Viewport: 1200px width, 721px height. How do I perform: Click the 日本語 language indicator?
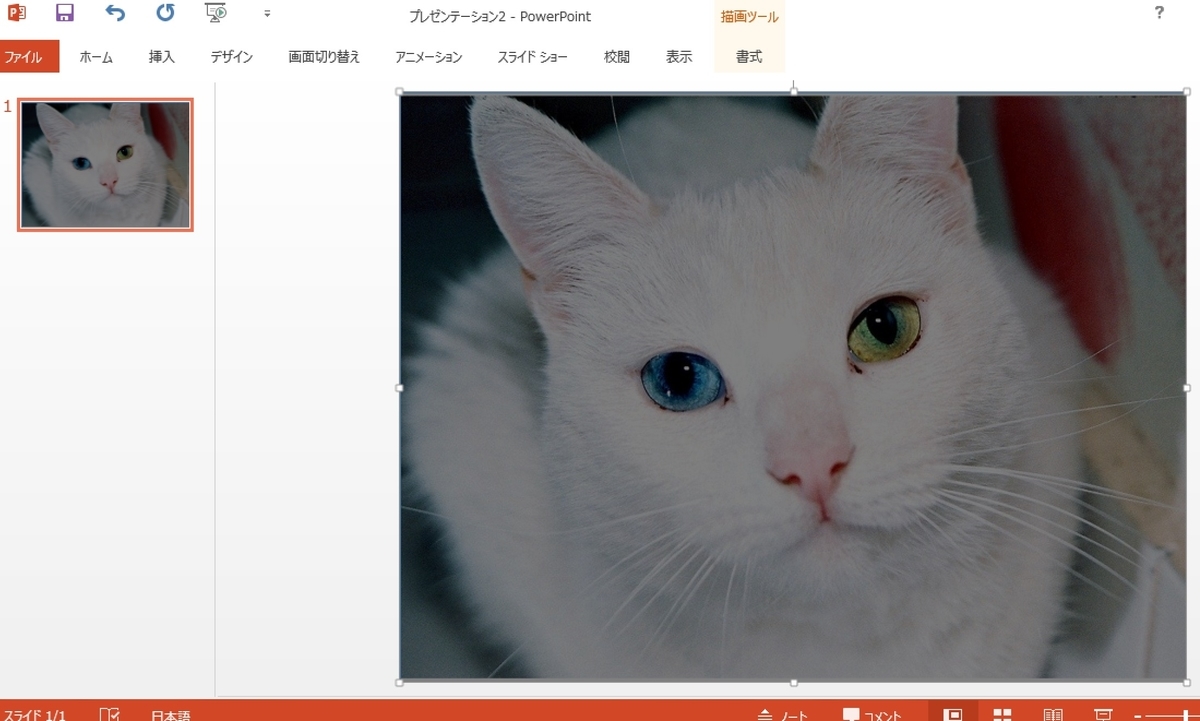click(170, 715)
